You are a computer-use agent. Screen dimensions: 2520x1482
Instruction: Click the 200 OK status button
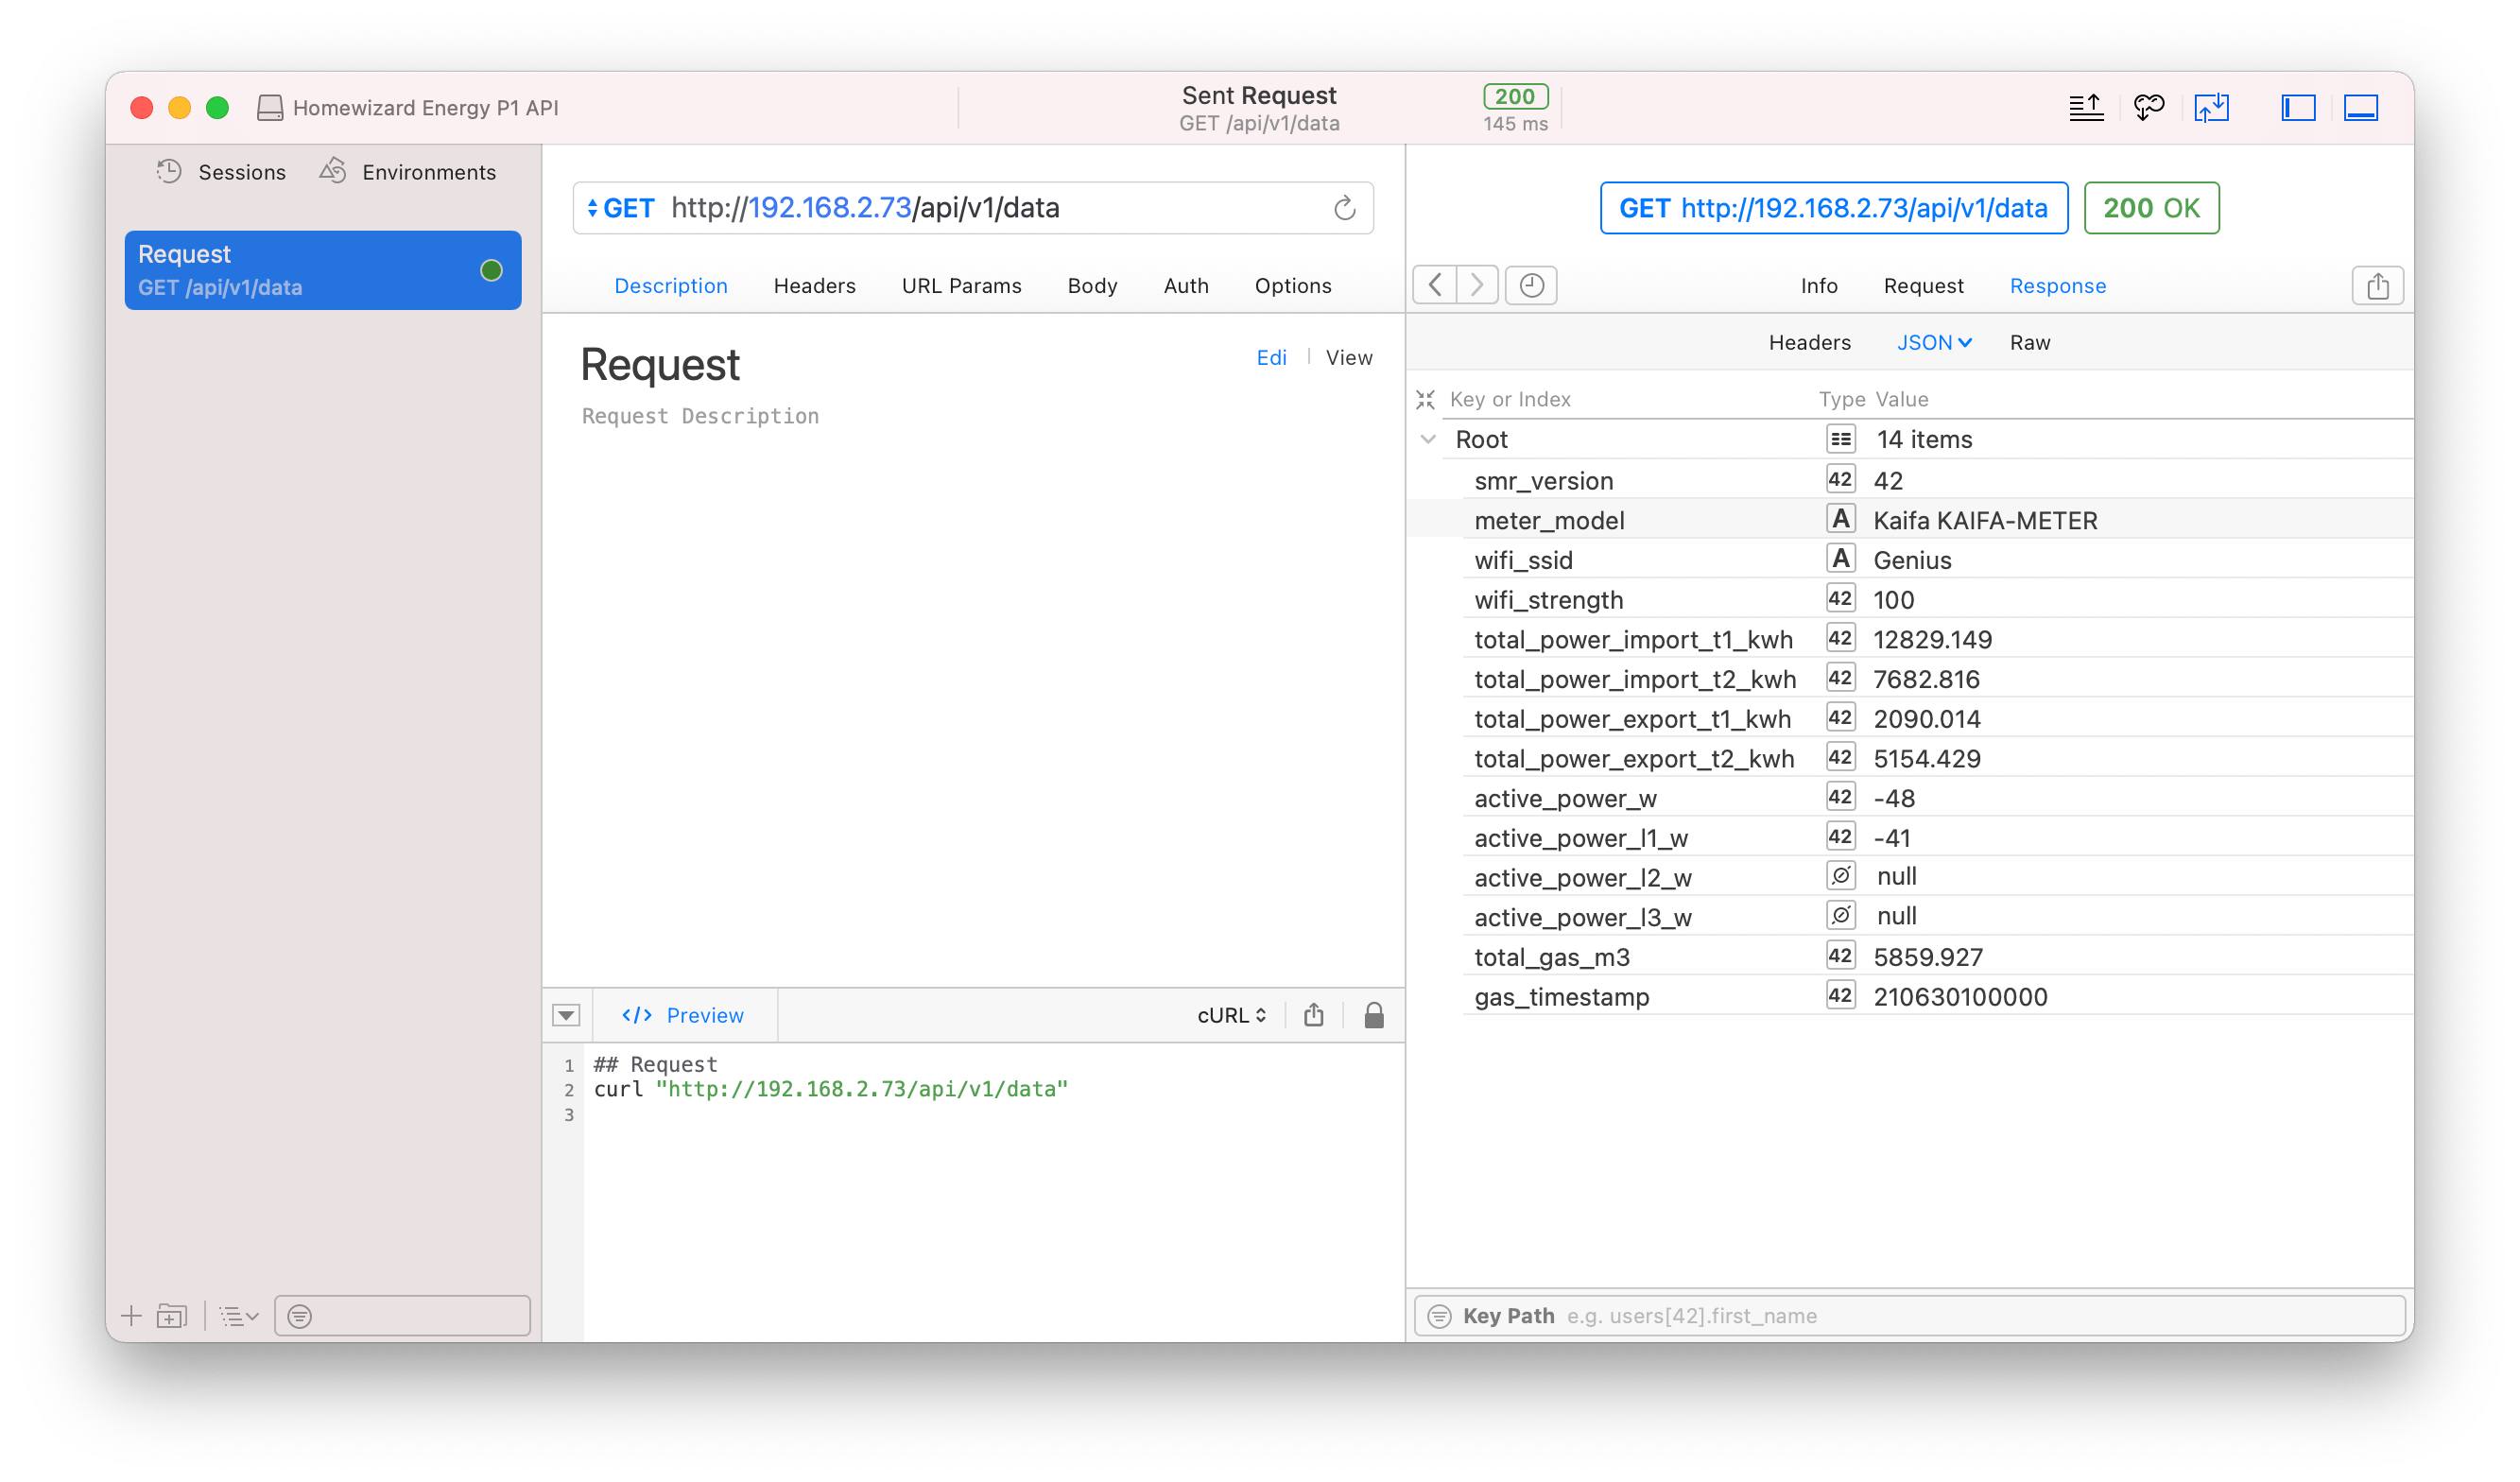2151,208
